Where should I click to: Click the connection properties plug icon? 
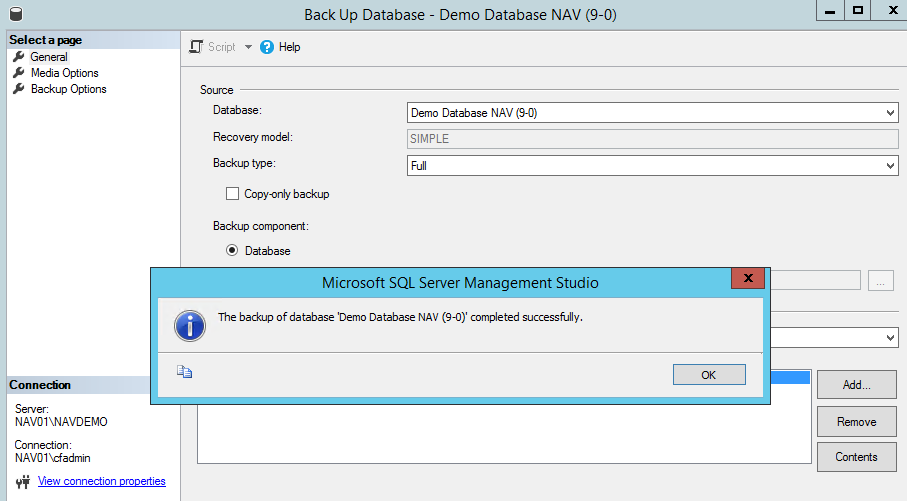pos(23,481)
